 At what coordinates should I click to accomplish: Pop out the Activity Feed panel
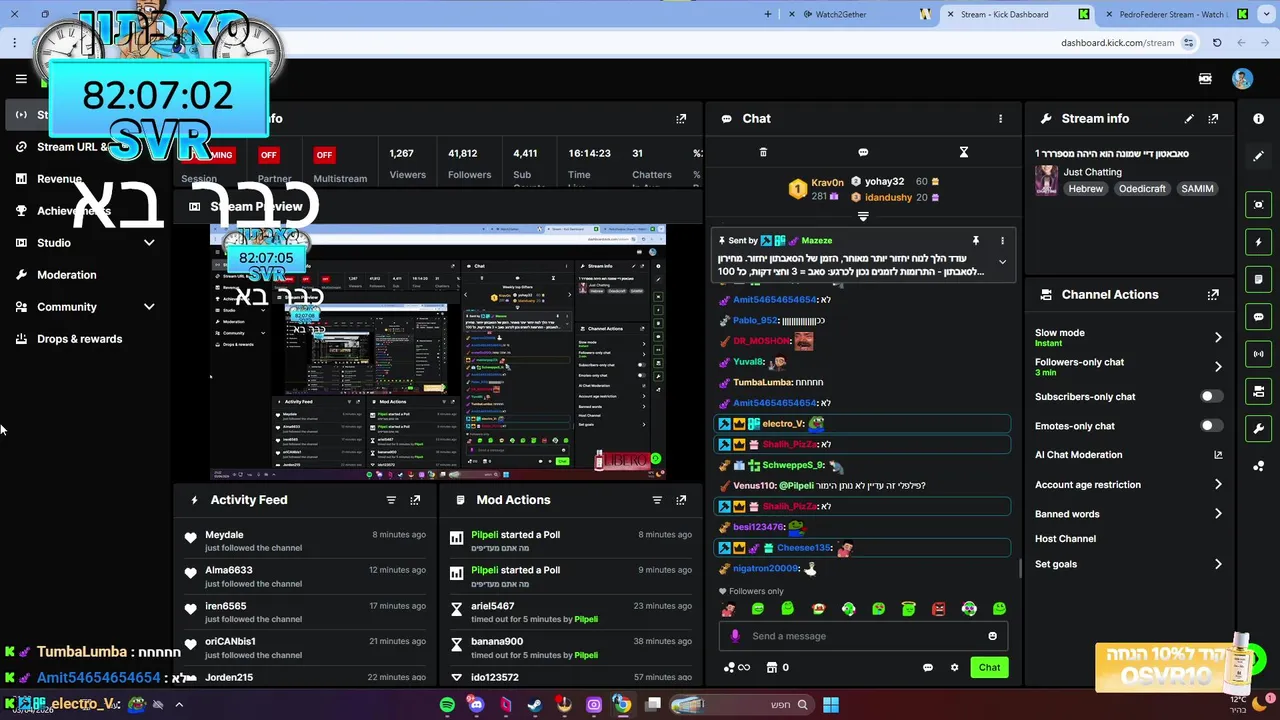tap(415, 500)
